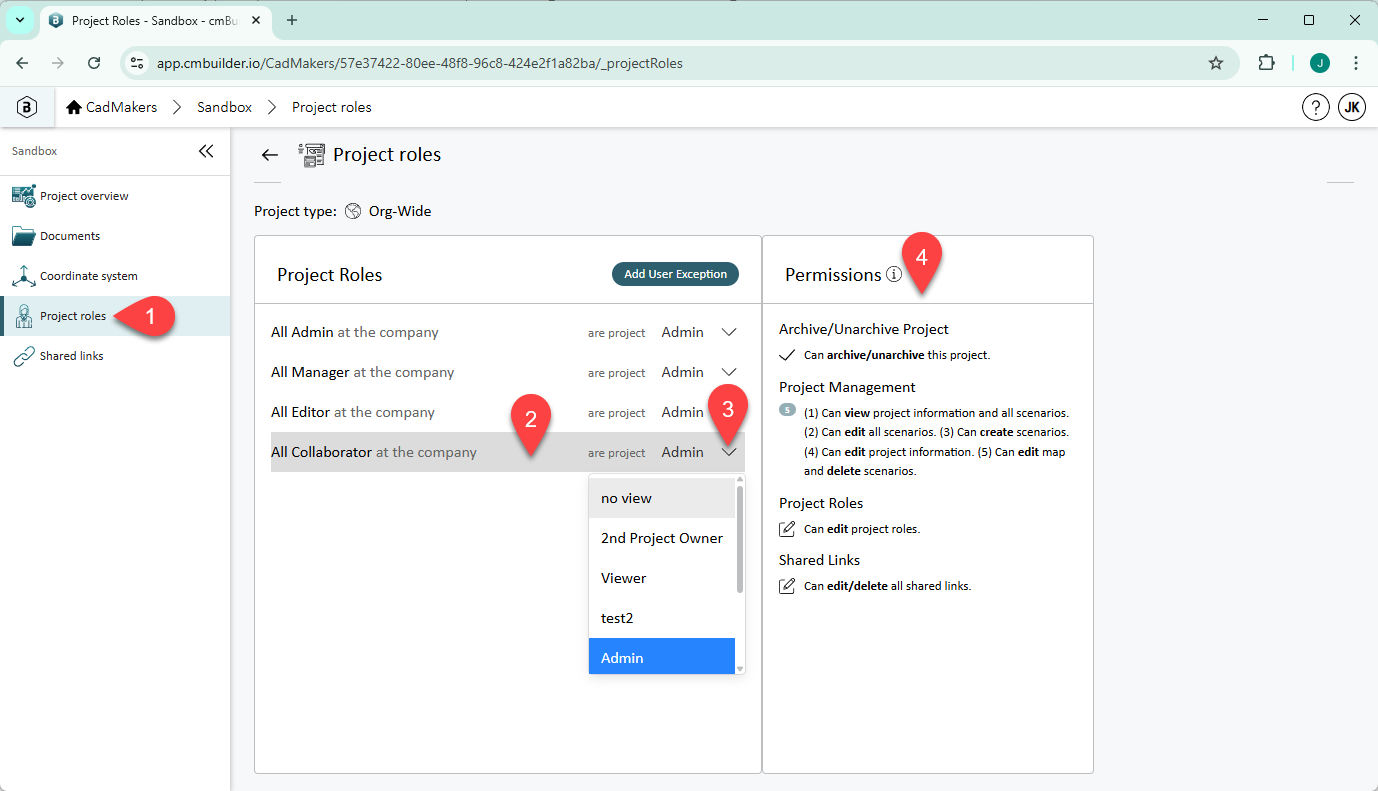Close the Project Roles browser tab

click(258, 20)
